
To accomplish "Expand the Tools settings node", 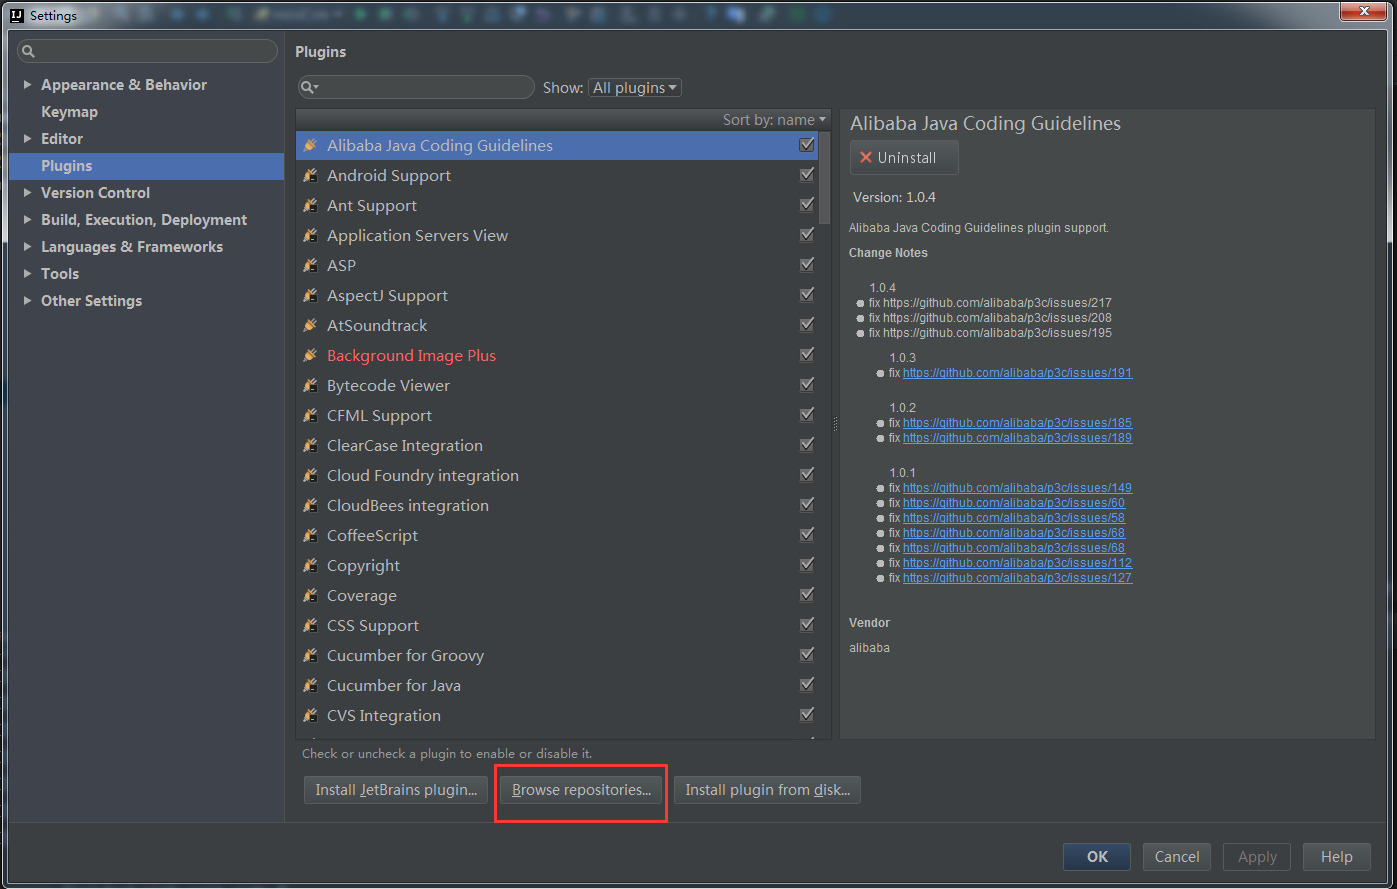I will (27, 274).
